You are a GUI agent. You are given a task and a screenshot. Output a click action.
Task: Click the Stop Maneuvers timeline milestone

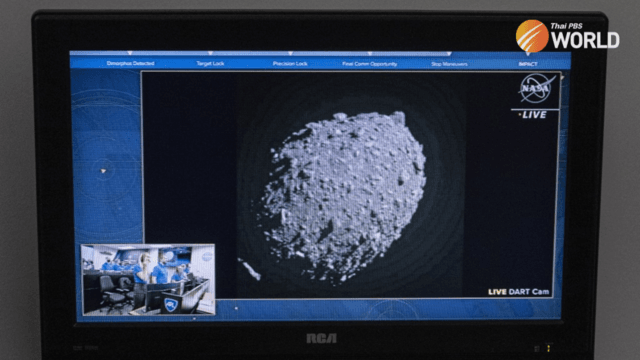pos(449,64)
